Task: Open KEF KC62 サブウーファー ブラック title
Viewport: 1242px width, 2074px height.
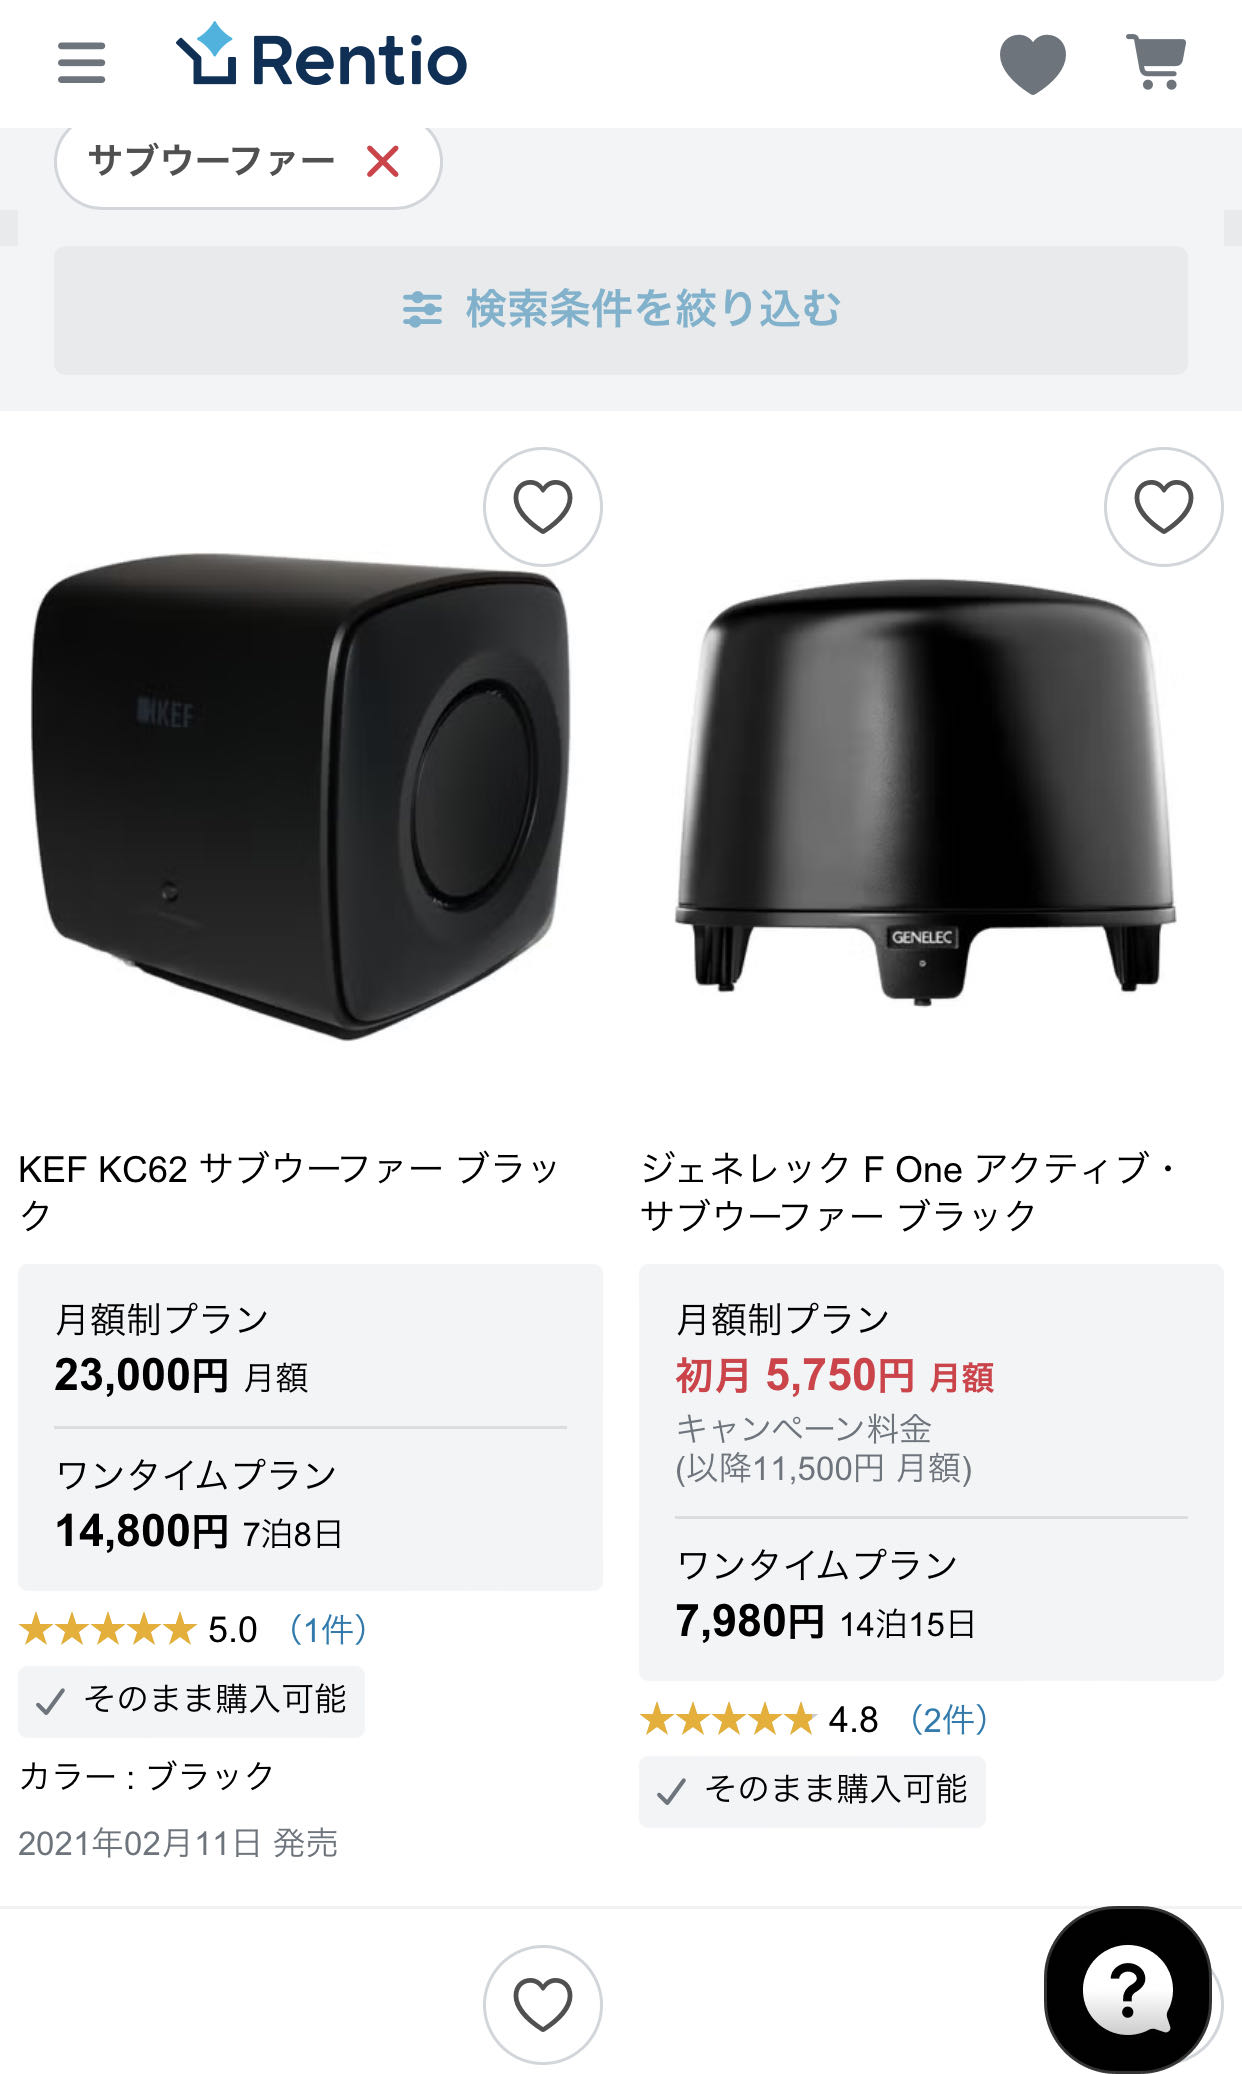Action: coord(288,1191)
